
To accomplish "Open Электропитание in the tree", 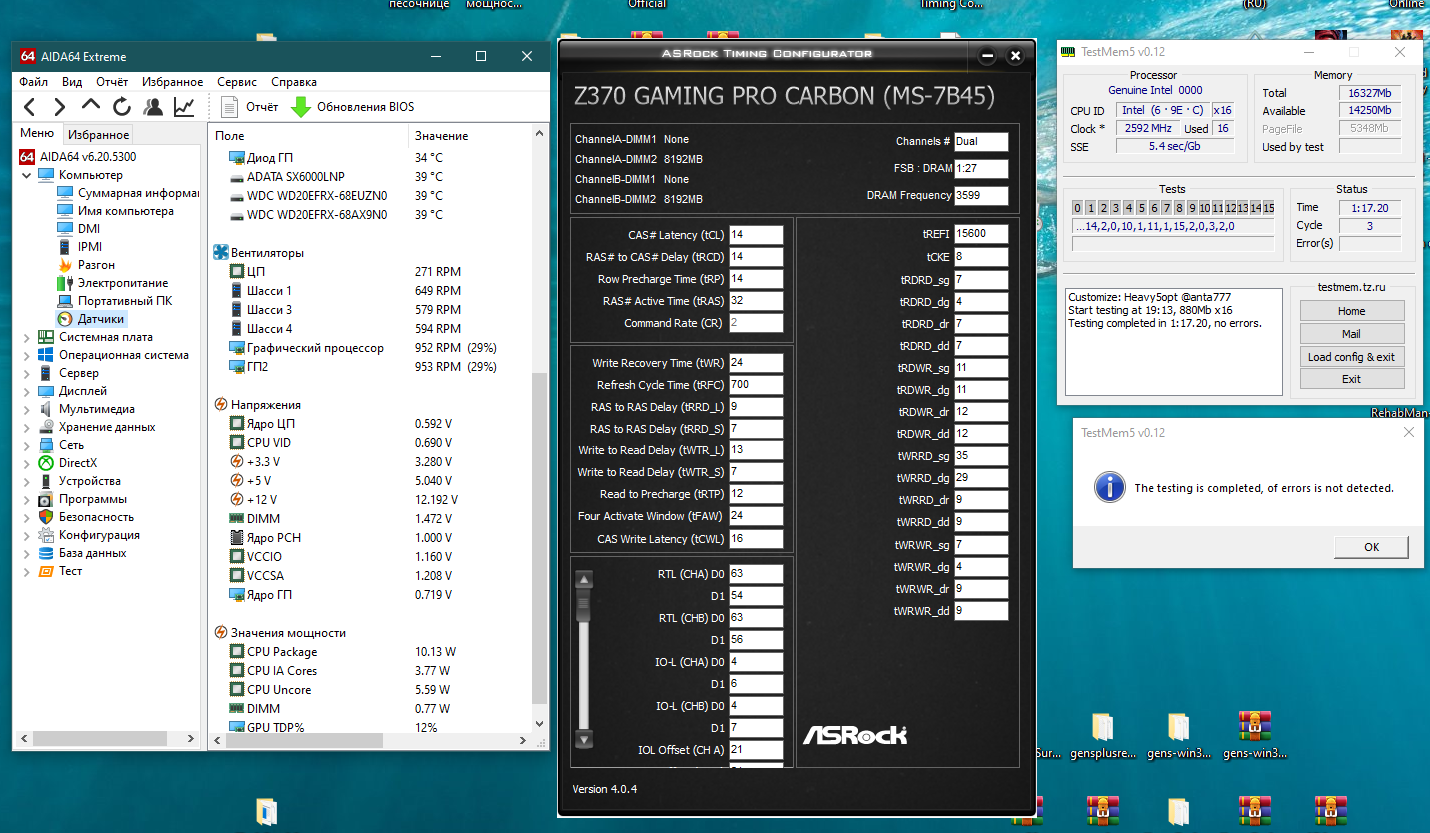I will (113, 283).
